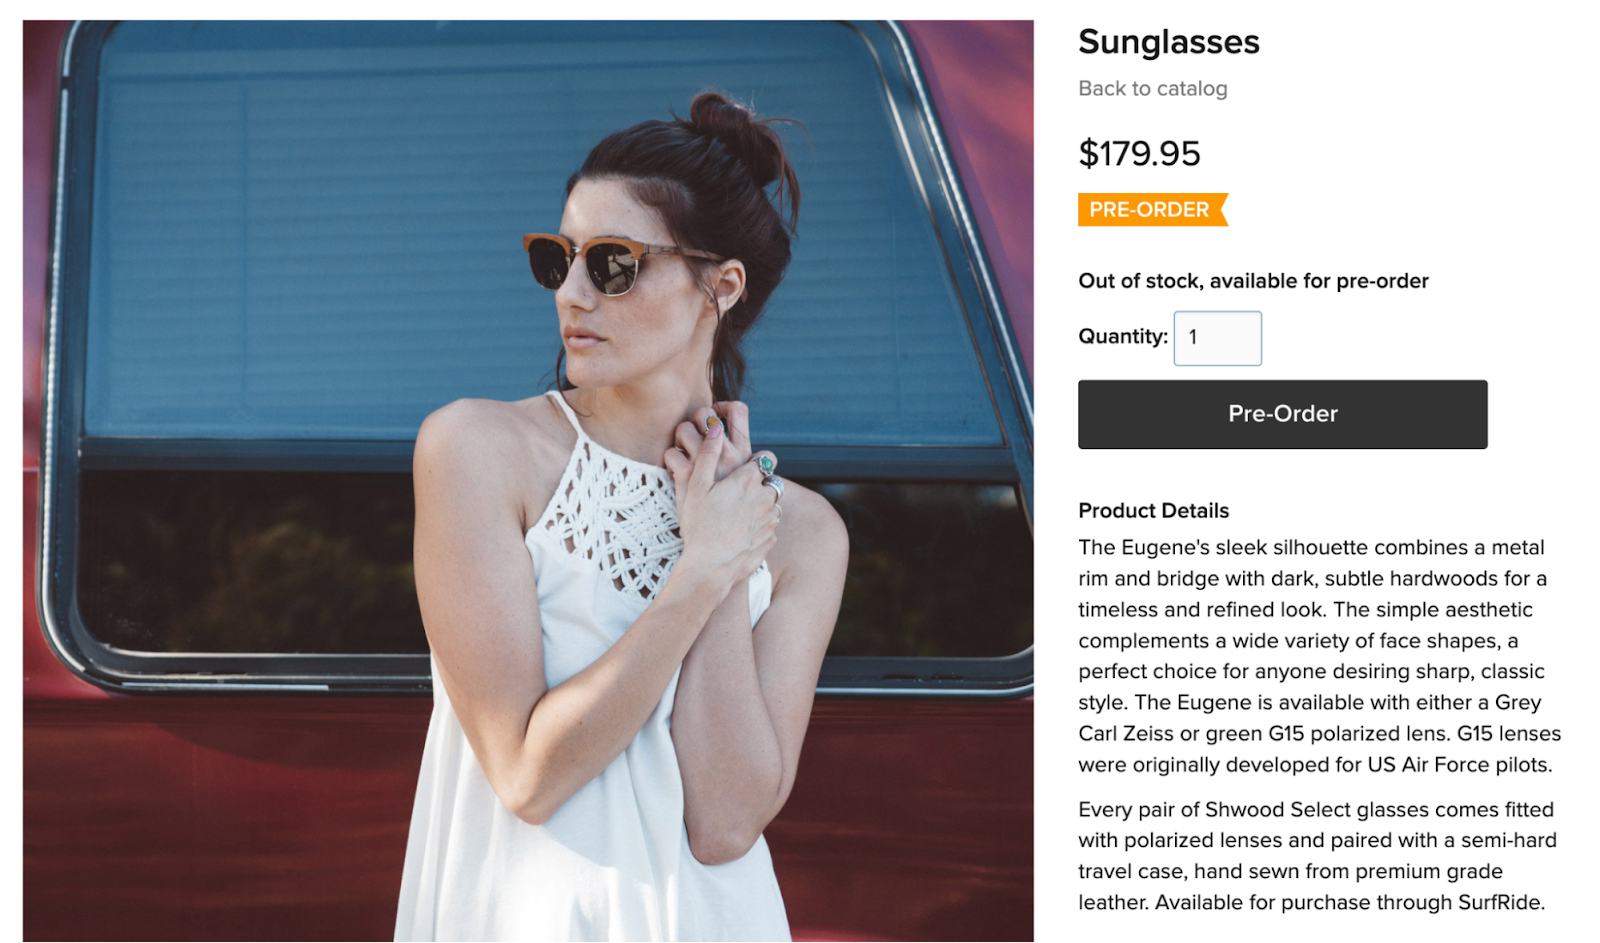1600x943 pixels.
Task: Focus the Quantity input field
Action: 1217,338
